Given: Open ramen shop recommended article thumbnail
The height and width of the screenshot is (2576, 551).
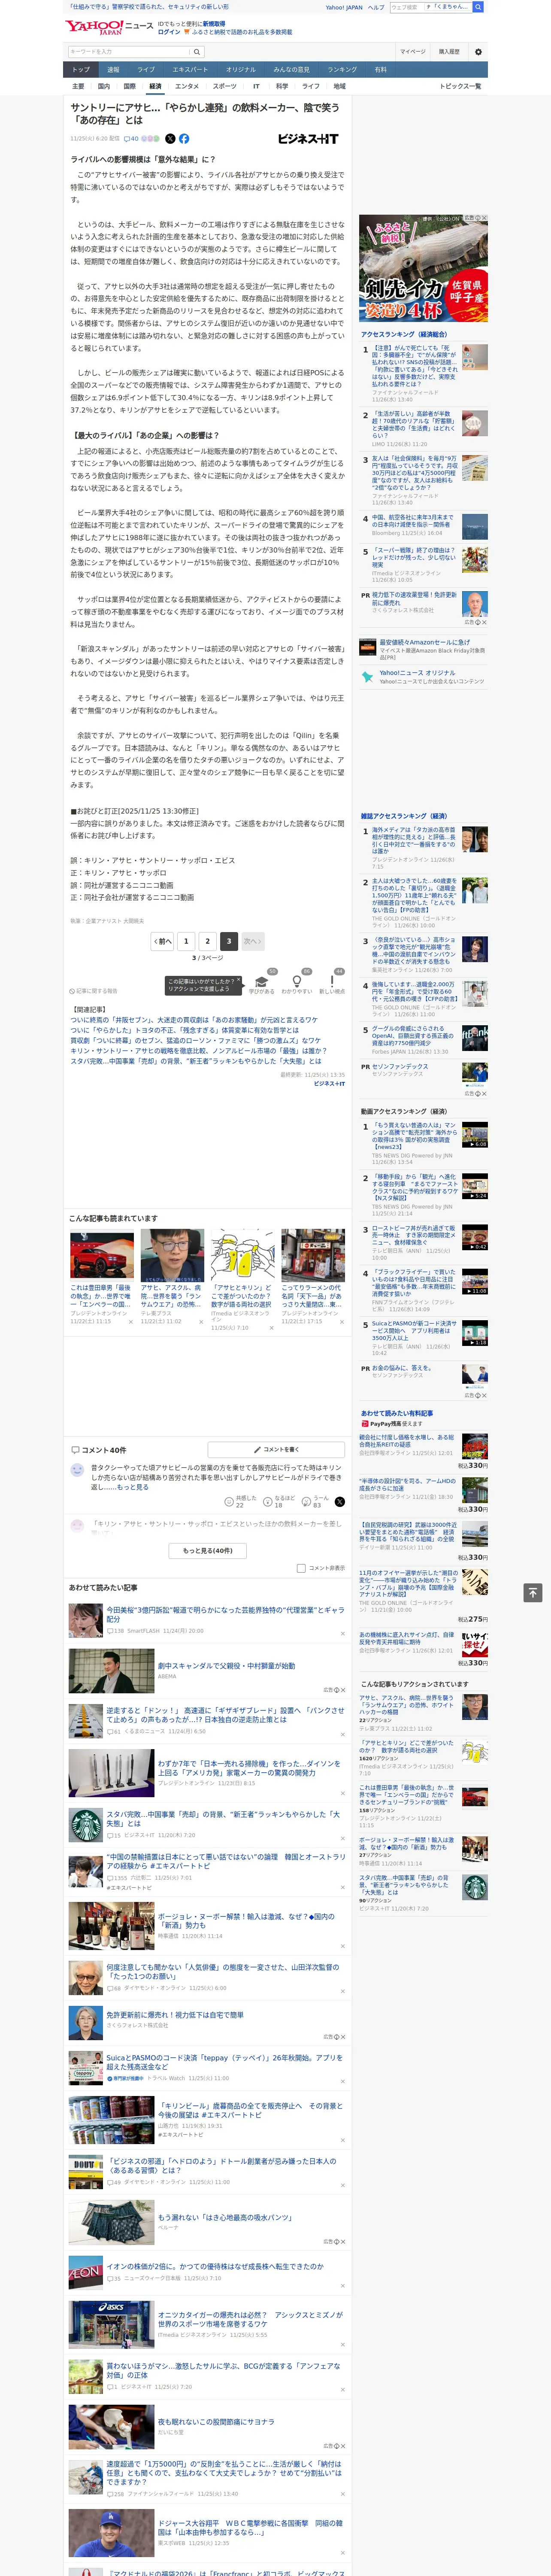Looking at the screenshot, I should pyautogui.click(x=313, y=1255).
